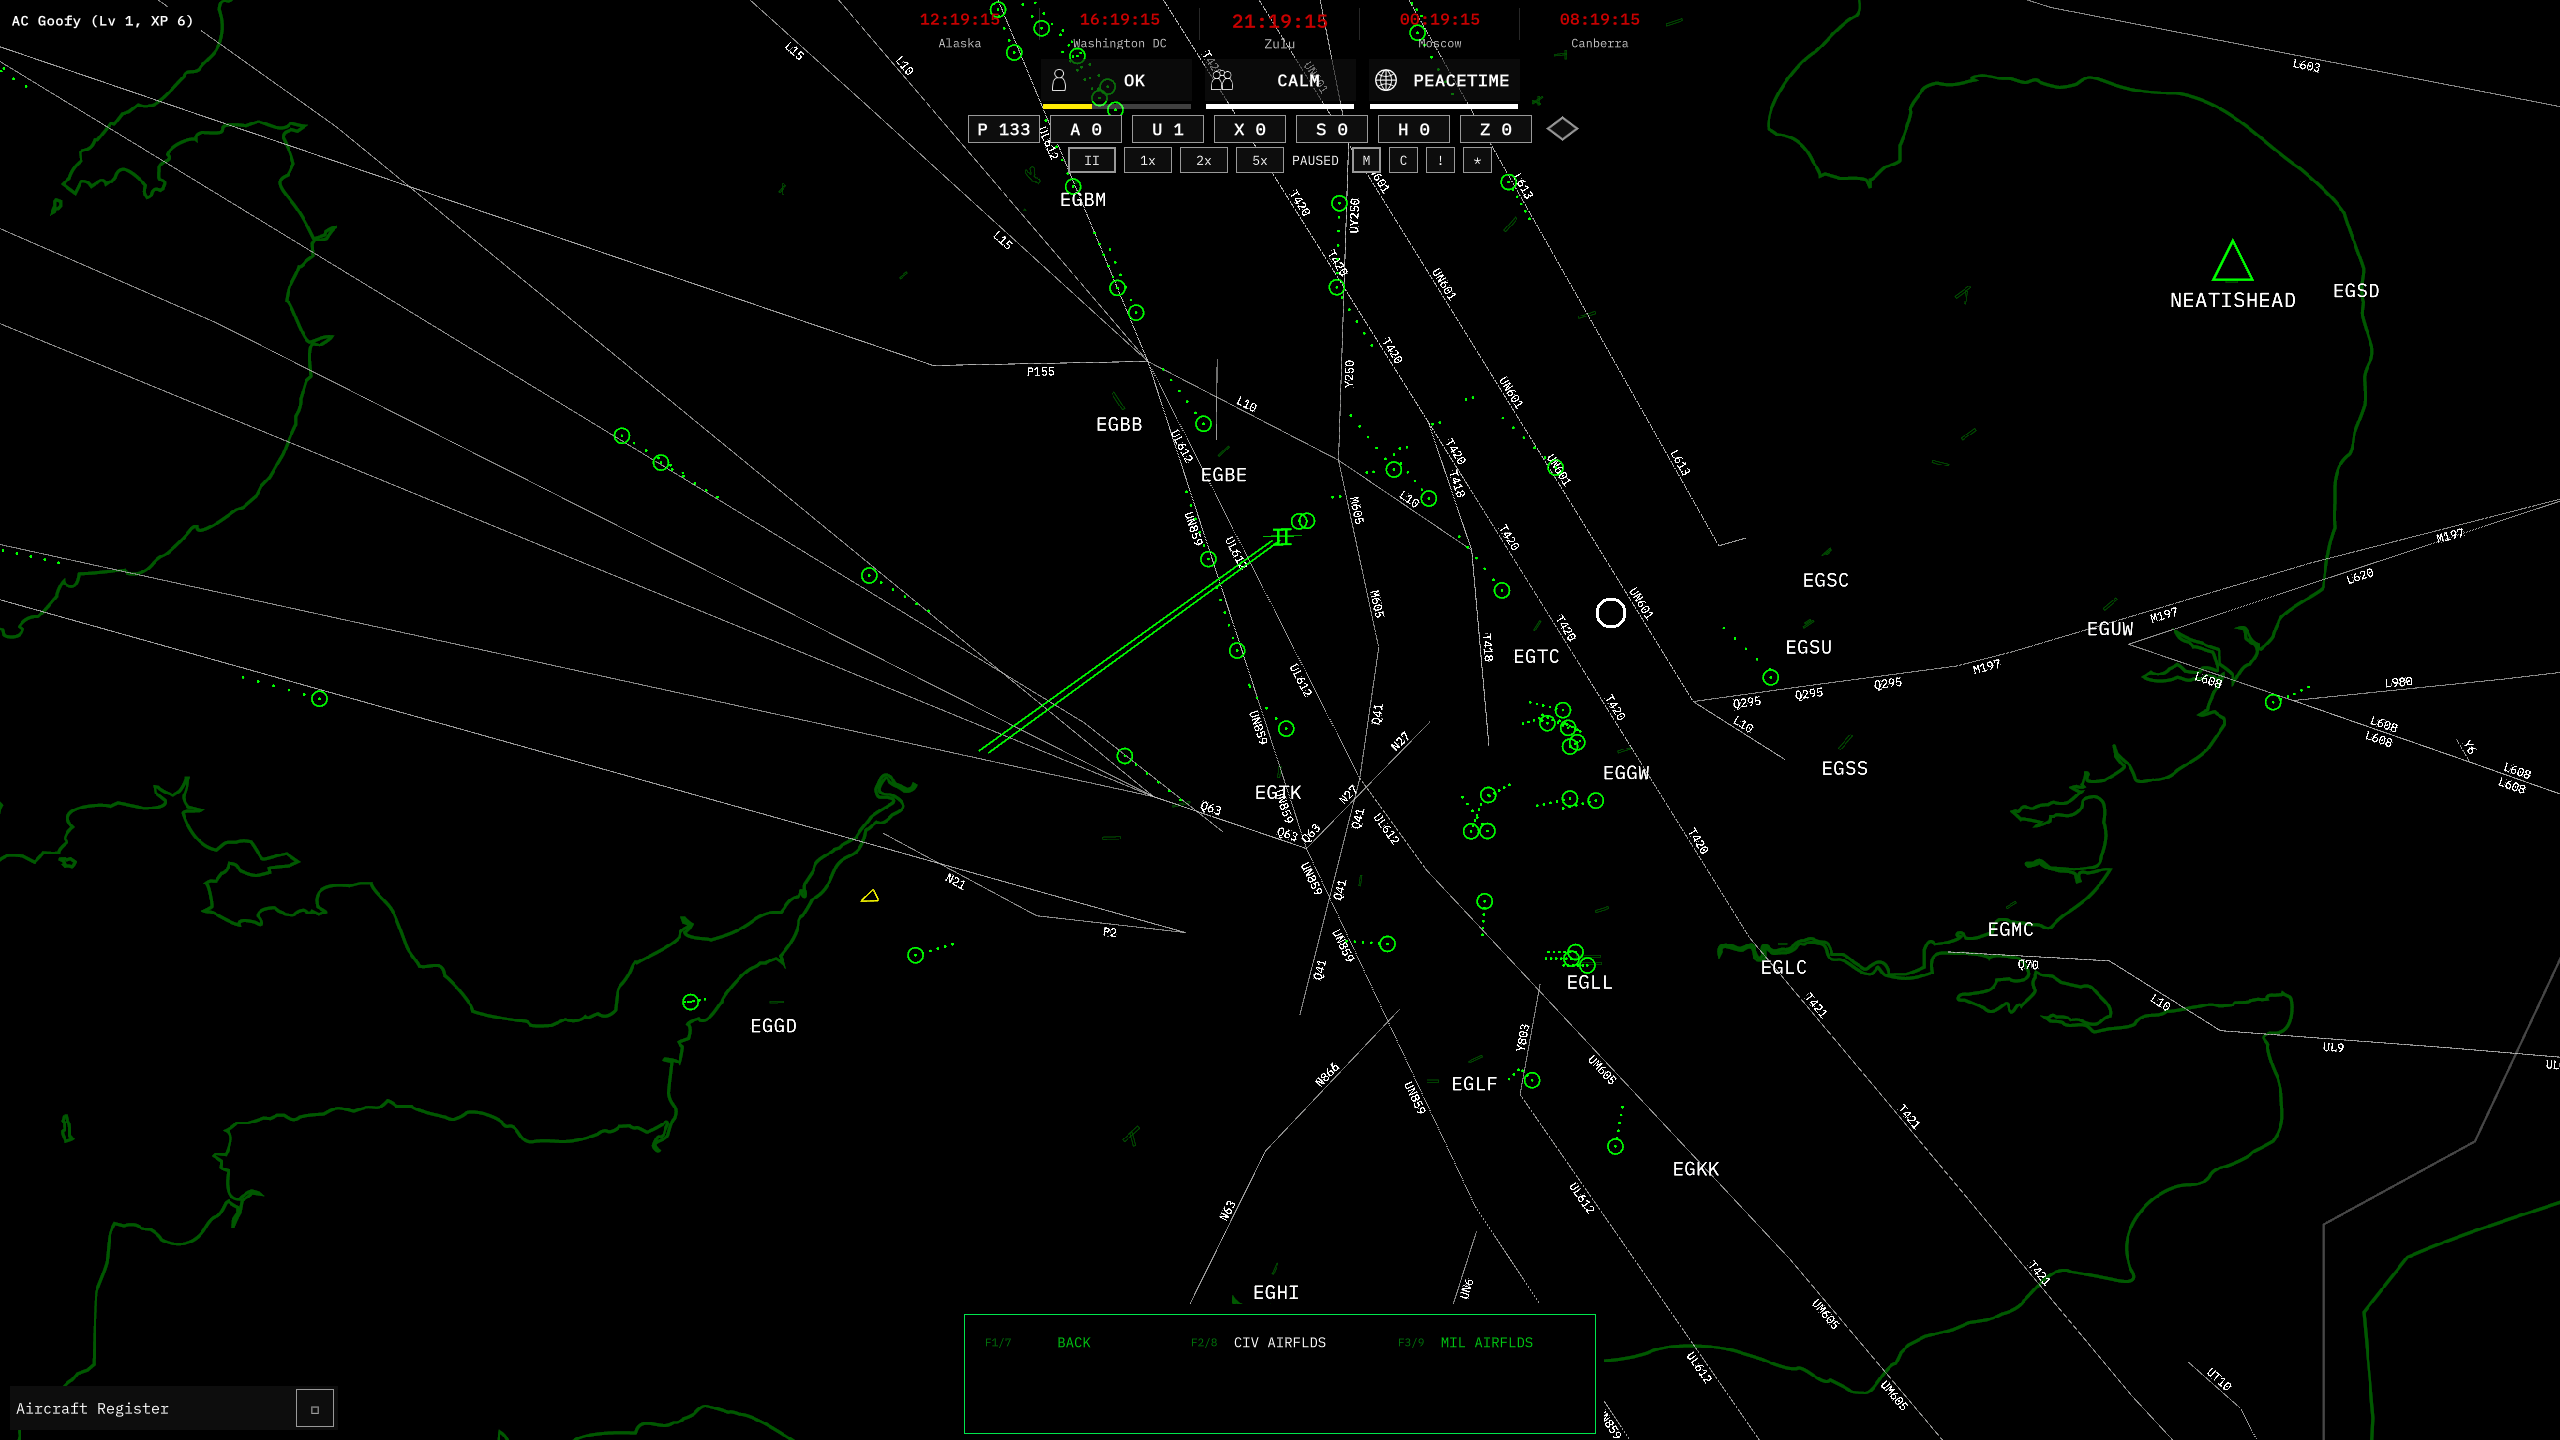
Task: Toggle the M filter button
Action: click(1366, 160)
